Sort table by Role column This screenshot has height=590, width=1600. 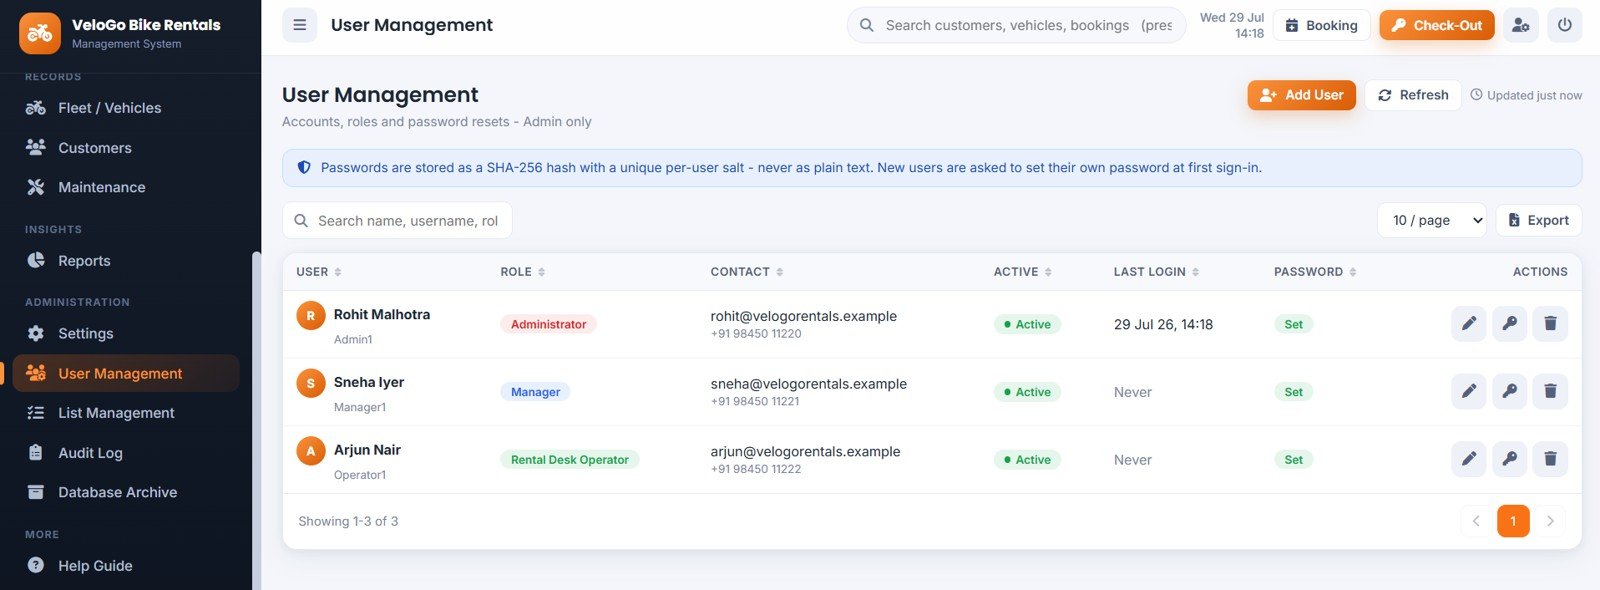523,272
